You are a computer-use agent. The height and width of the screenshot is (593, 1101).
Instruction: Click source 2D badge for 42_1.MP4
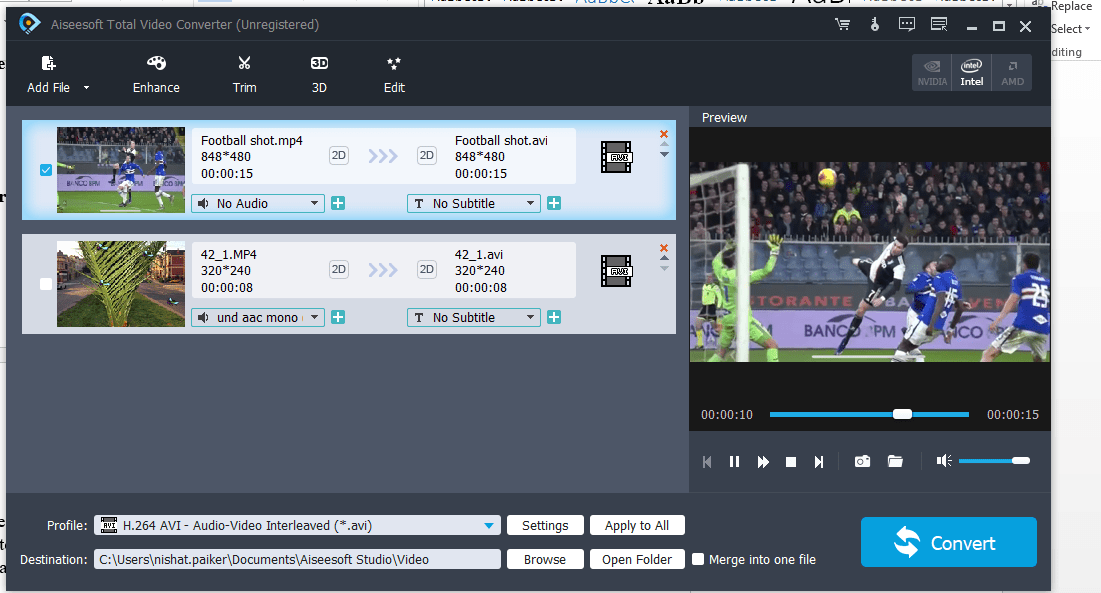click(x=338, y=269)
